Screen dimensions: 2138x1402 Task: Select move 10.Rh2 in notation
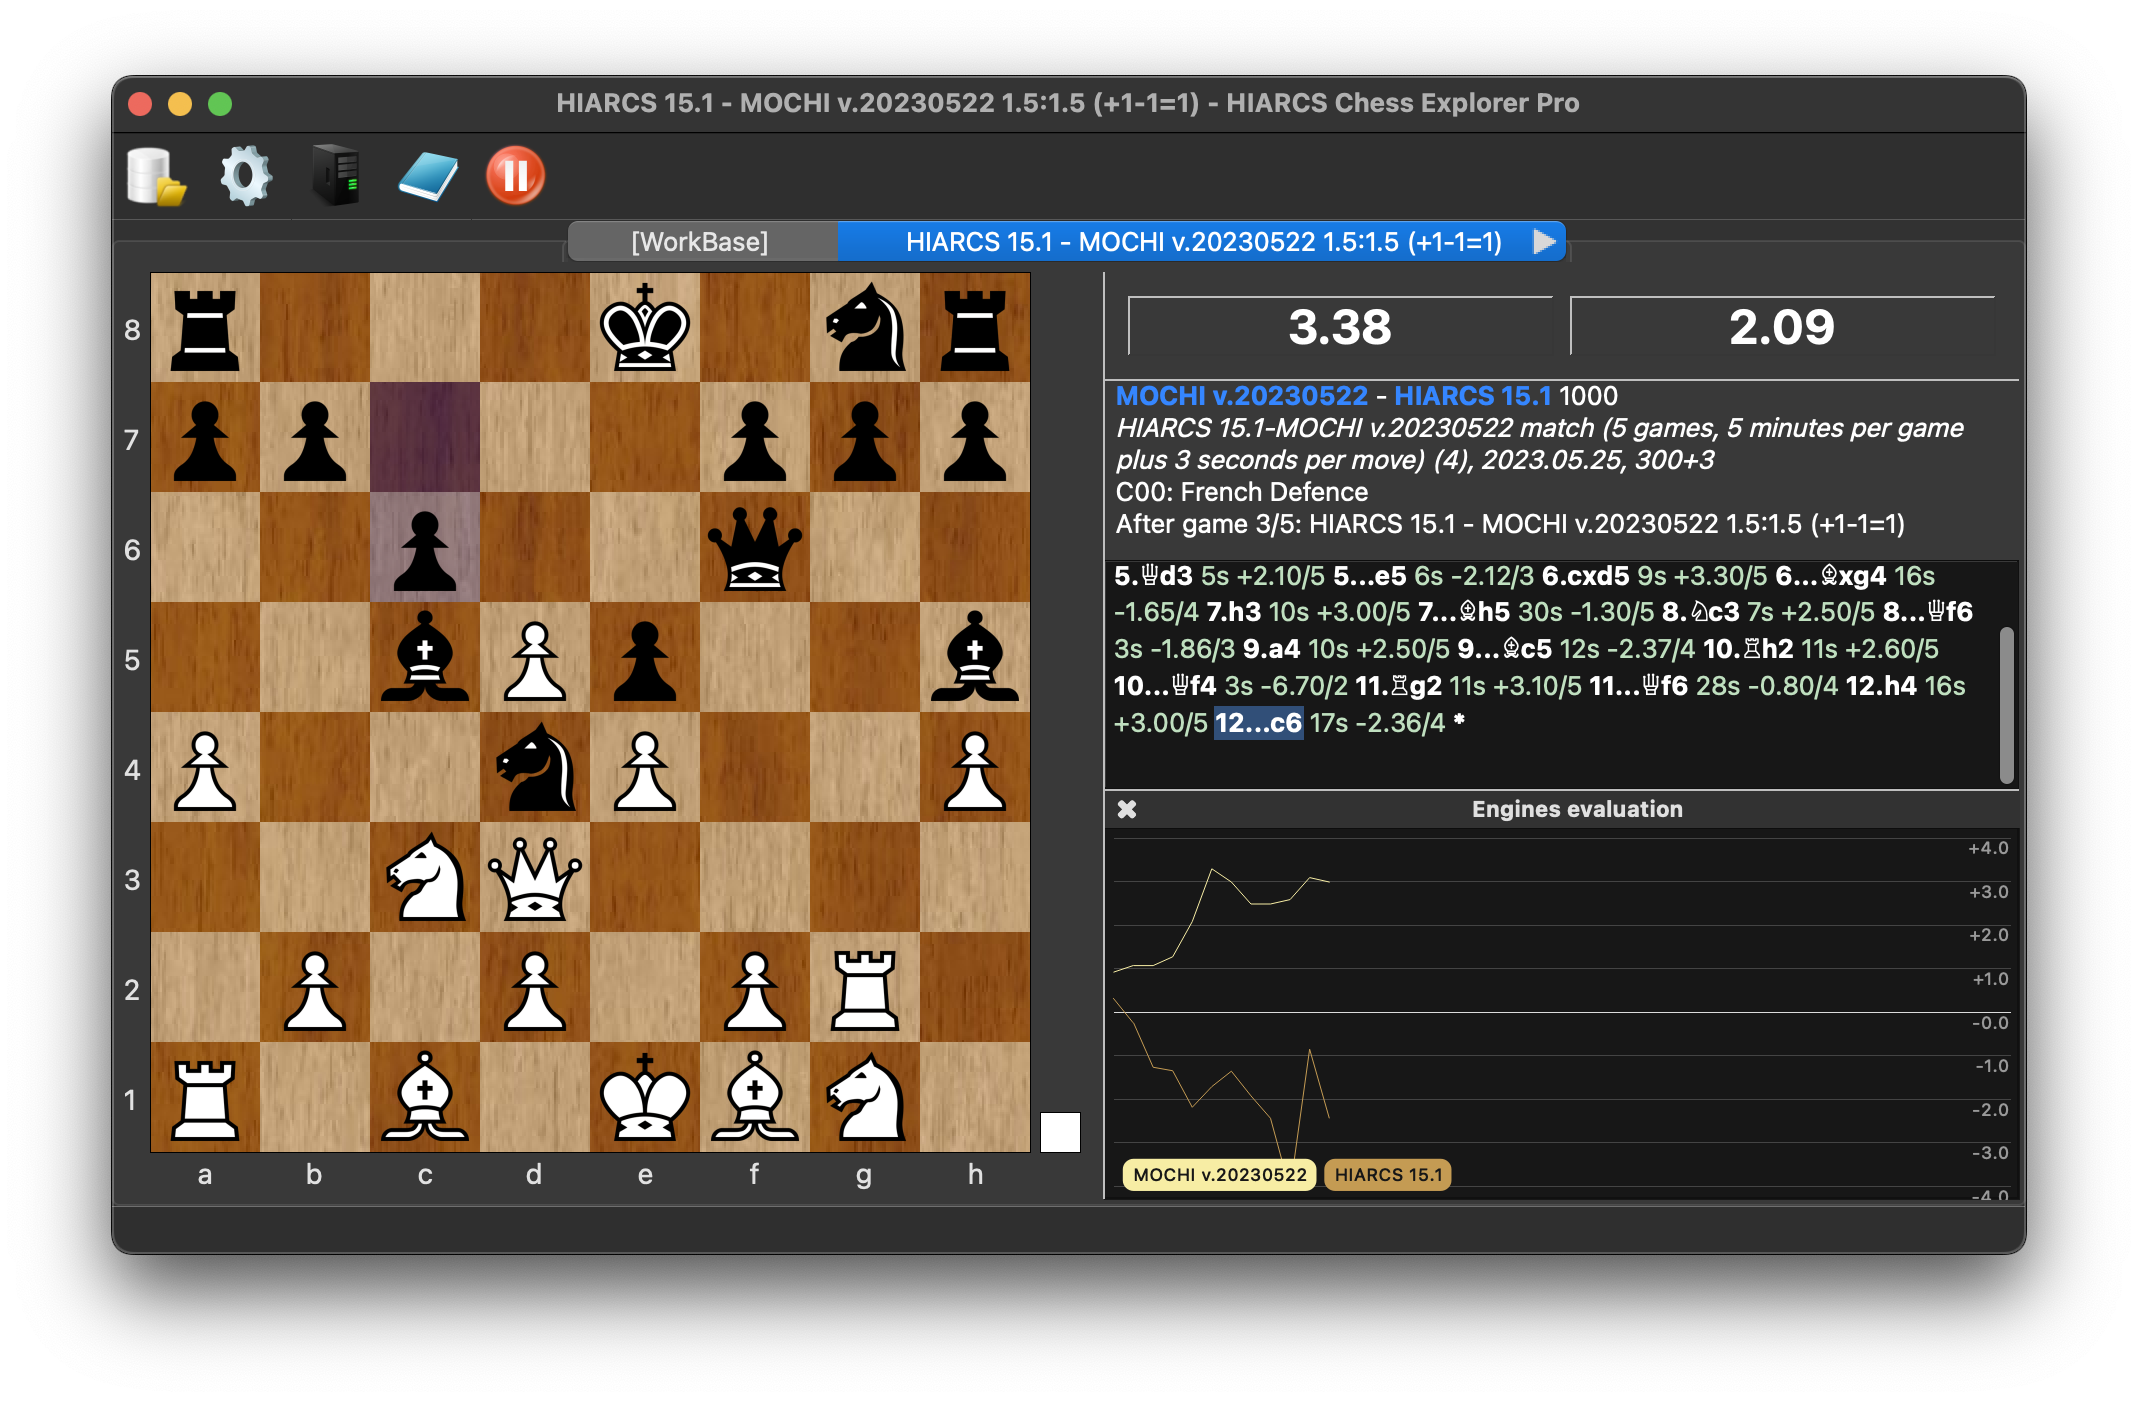(1748, 649)
